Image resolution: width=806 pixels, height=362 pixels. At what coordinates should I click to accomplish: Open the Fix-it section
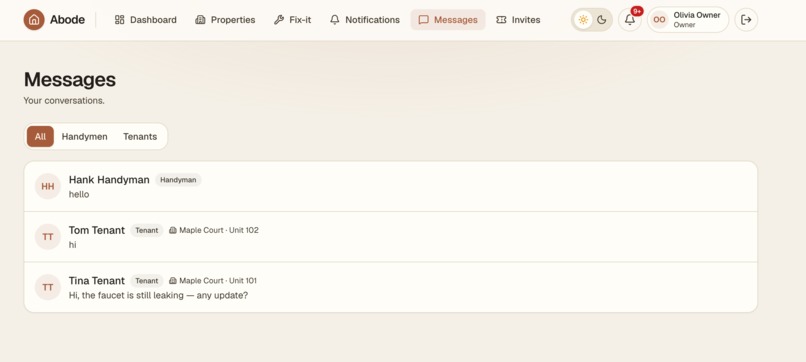click(292, 20)
